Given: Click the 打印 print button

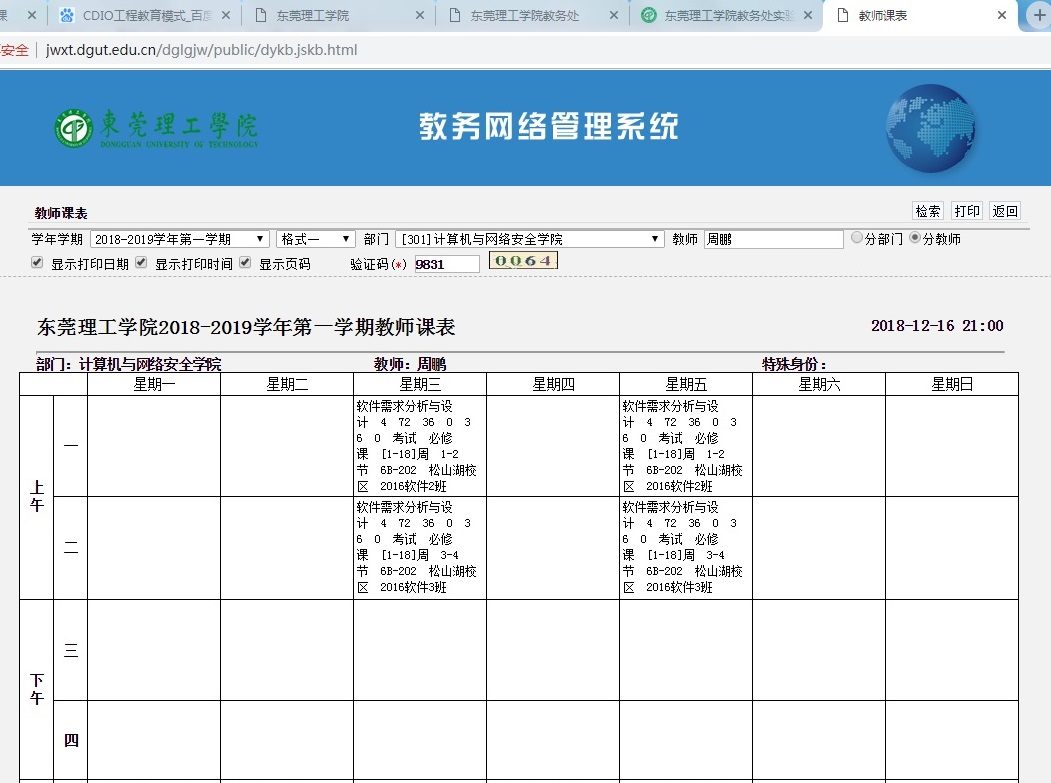Looking at the screenshot, I should pyautogui.click(x=967, y=211).
